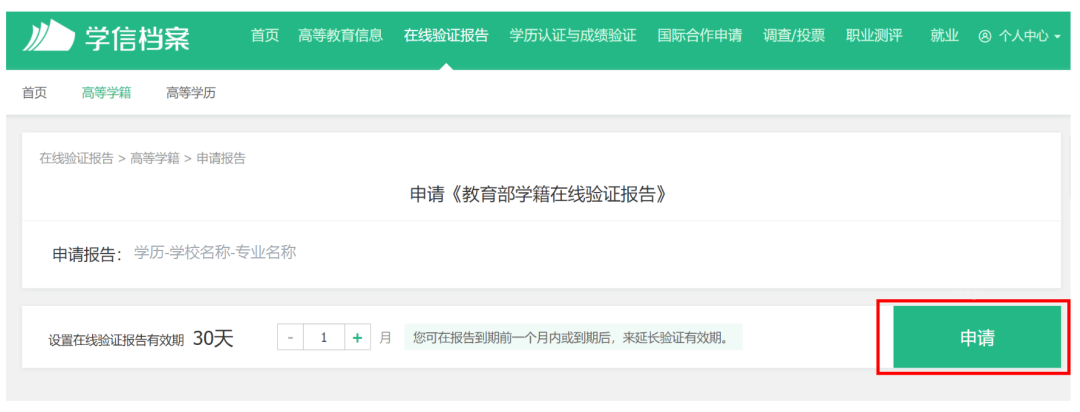Expand the 个人中心 dropdown arrow

(1057, 37)
